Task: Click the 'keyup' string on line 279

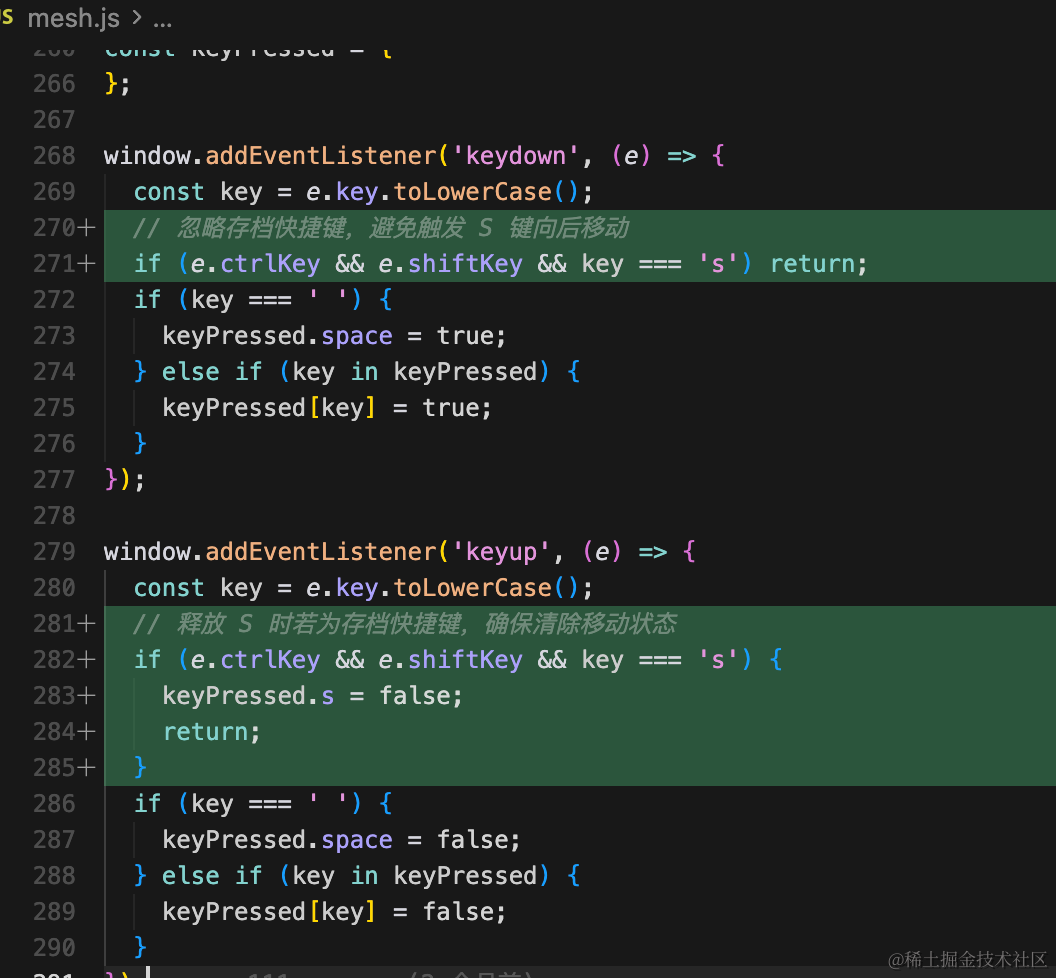Action: tap(501, 552)
